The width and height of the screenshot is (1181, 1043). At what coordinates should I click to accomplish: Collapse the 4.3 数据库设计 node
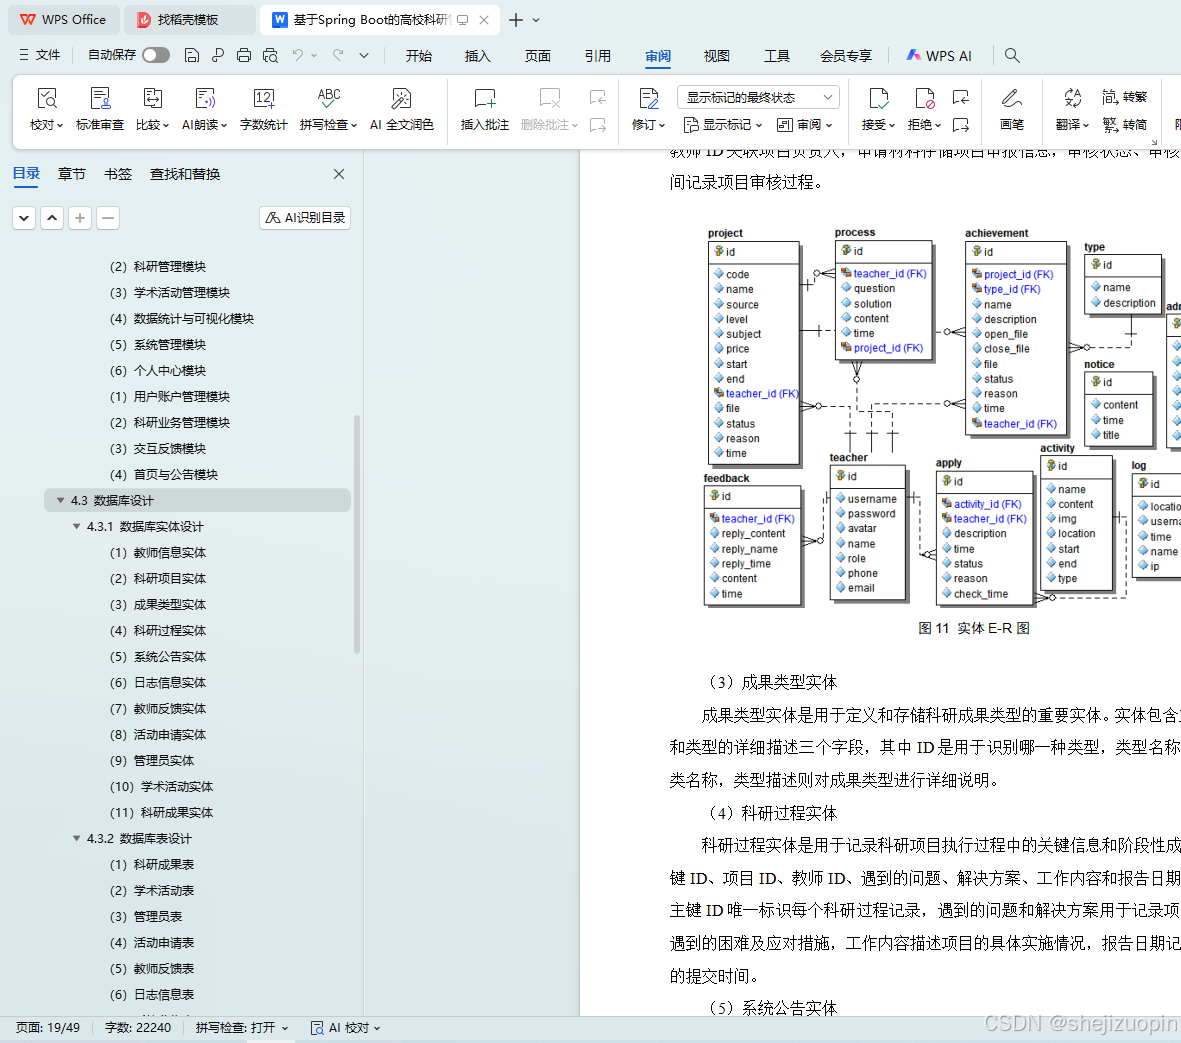click(x=60, y=500)
